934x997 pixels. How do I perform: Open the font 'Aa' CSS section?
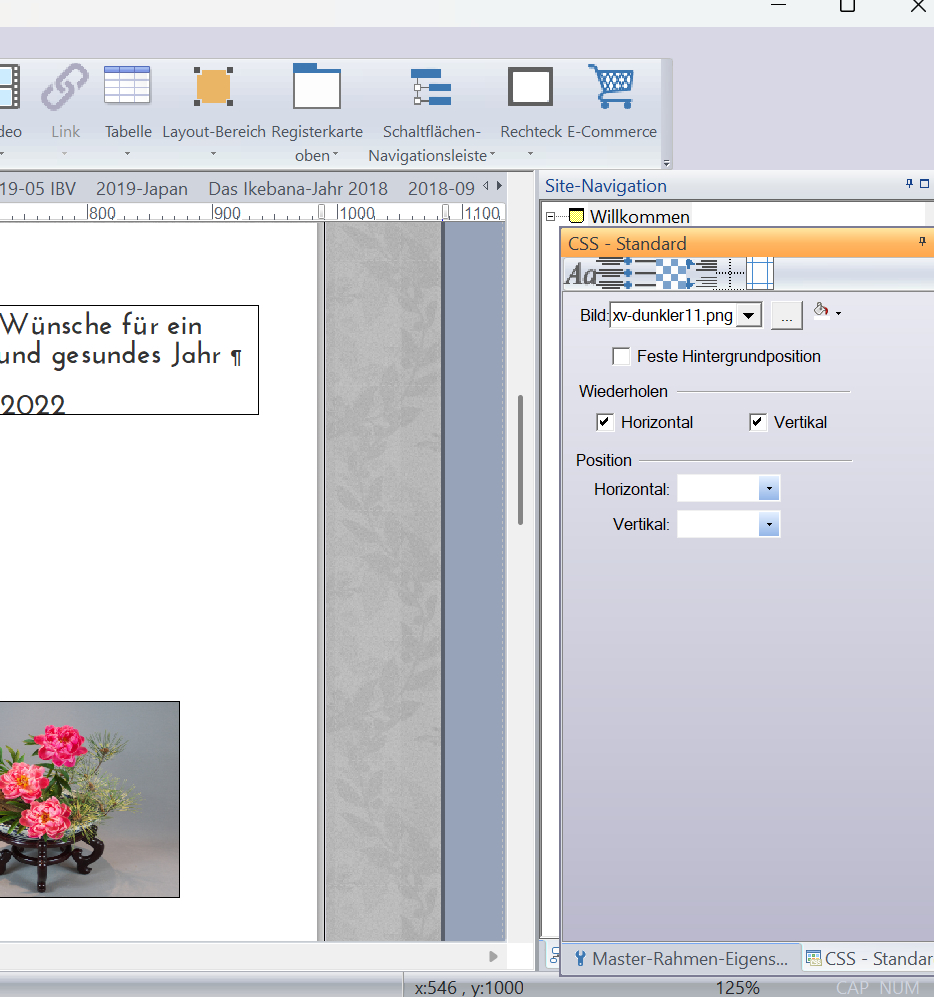580,273
